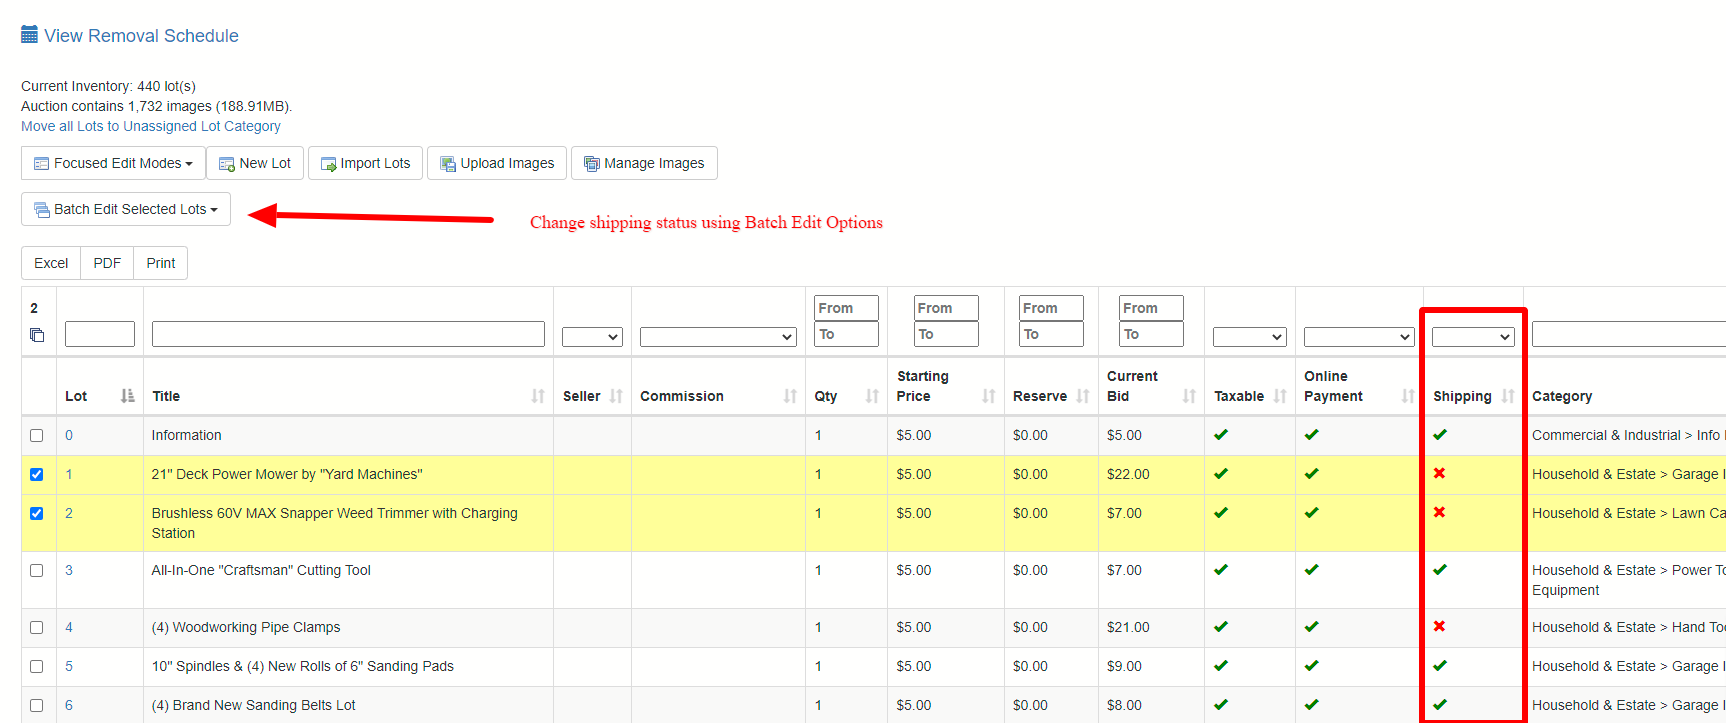Viewport: 1726px width, 723px height.
Task: Expand the Focused Edit Modes dropdown
Action: pos(113,163)
